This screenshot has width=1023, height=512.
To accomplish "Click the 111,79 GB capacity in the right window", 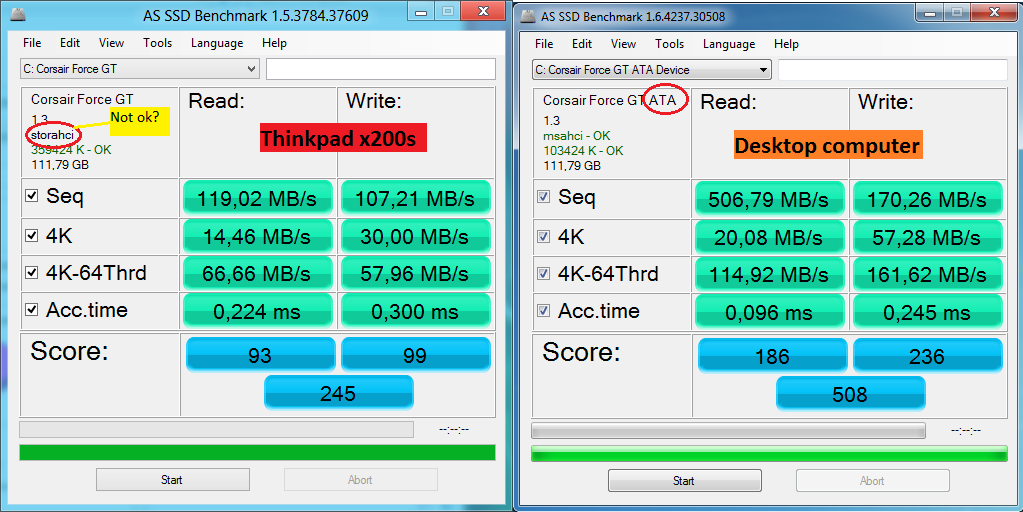I will (x=572, y=166).
